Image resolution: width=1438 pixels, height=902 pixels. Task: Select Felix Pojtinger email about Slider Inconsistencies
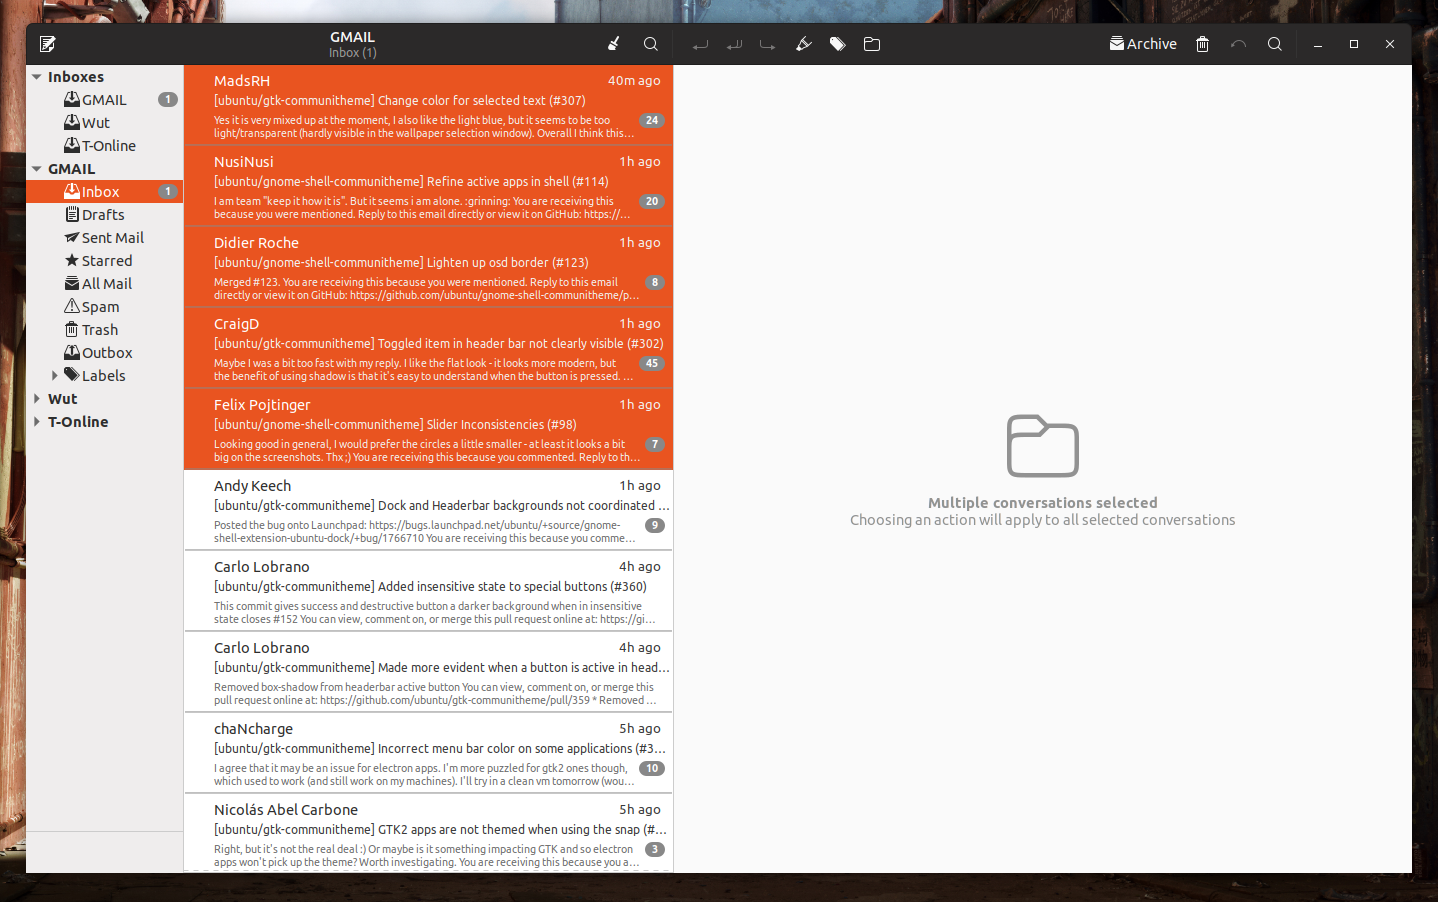428,430
